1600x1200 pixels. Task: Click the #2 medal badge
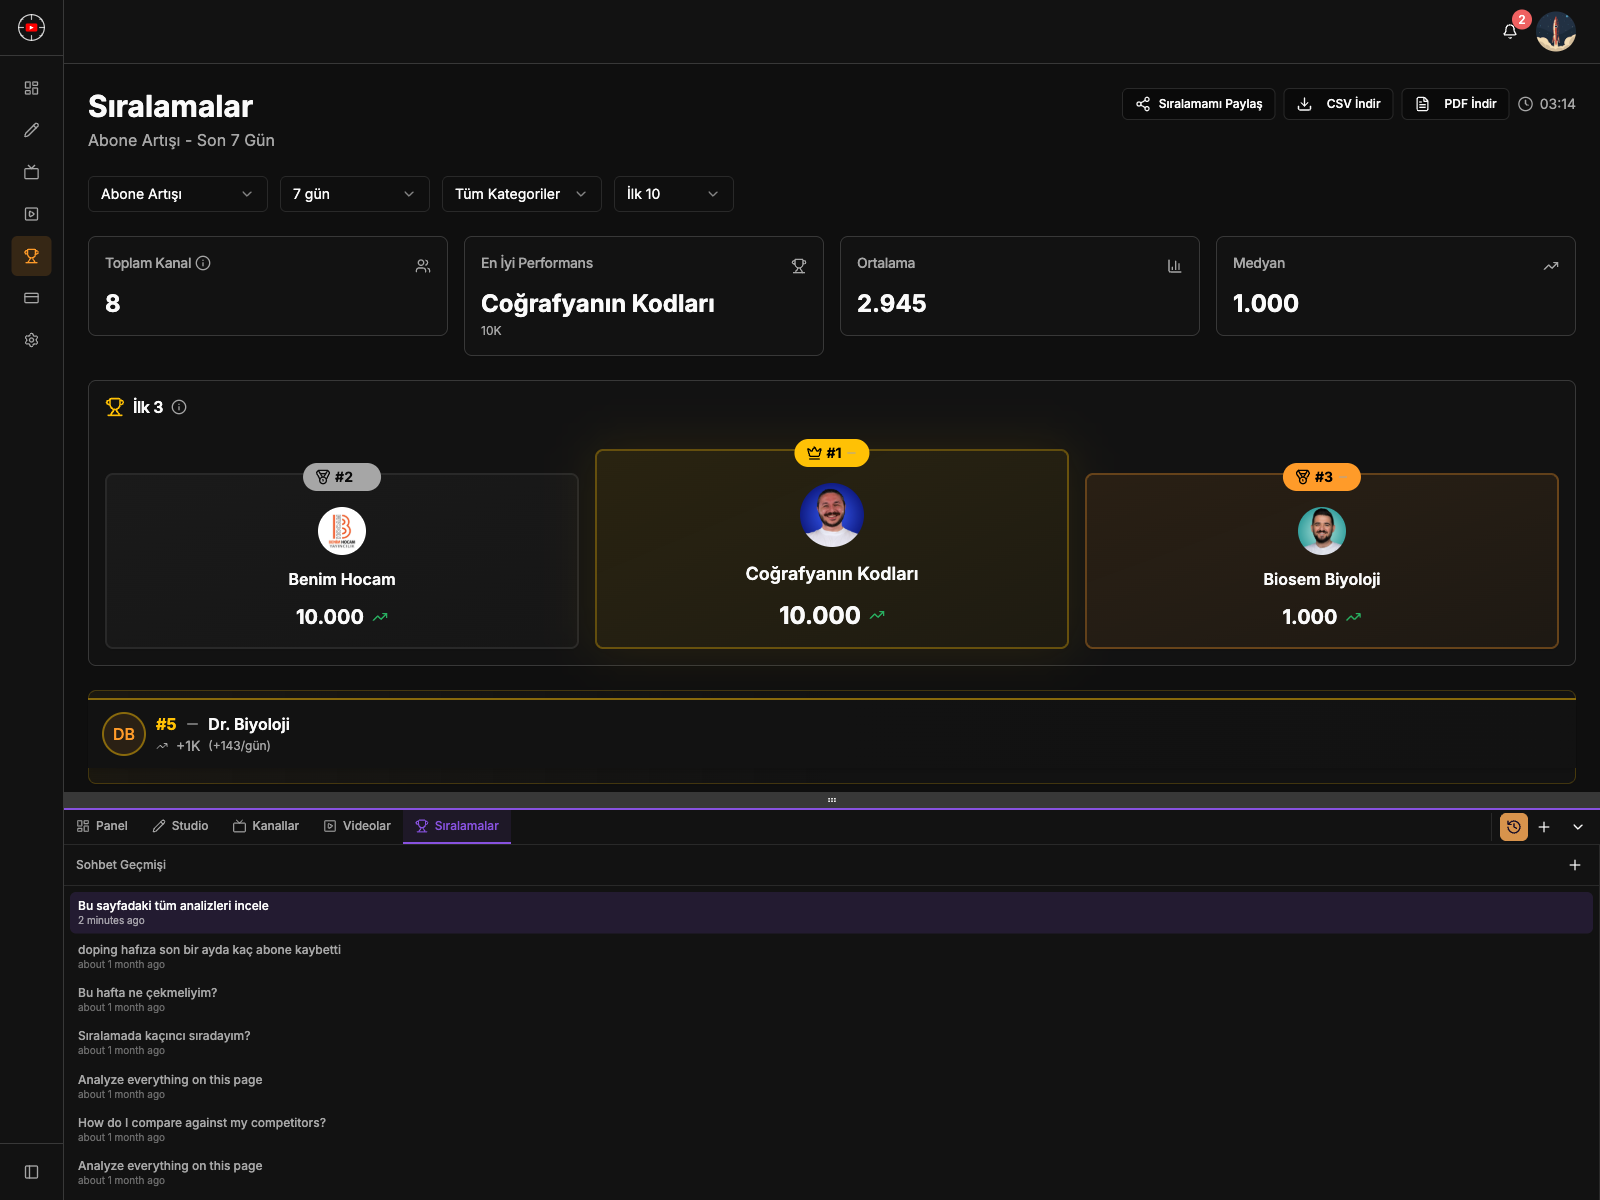click(x=342, y=477)
